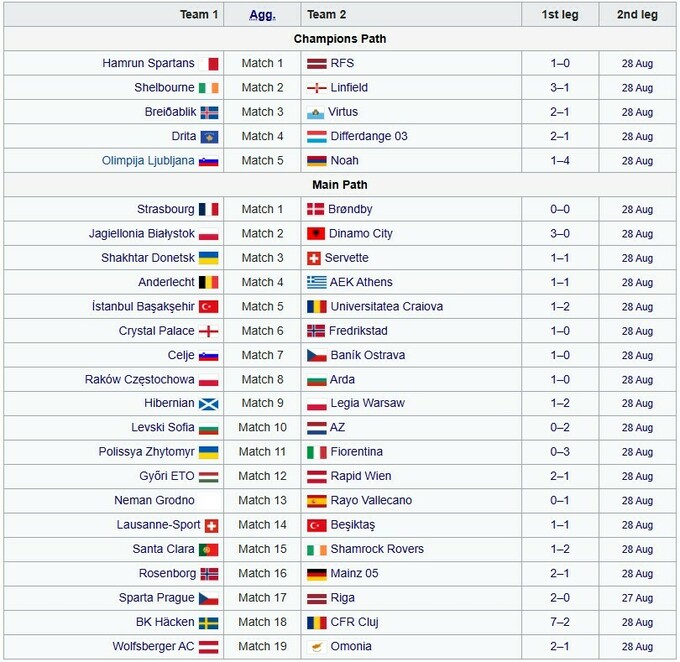Click the Netherlands flag next to AZ
The width and height of the screenshot is (680, 662).
[317, 428]
